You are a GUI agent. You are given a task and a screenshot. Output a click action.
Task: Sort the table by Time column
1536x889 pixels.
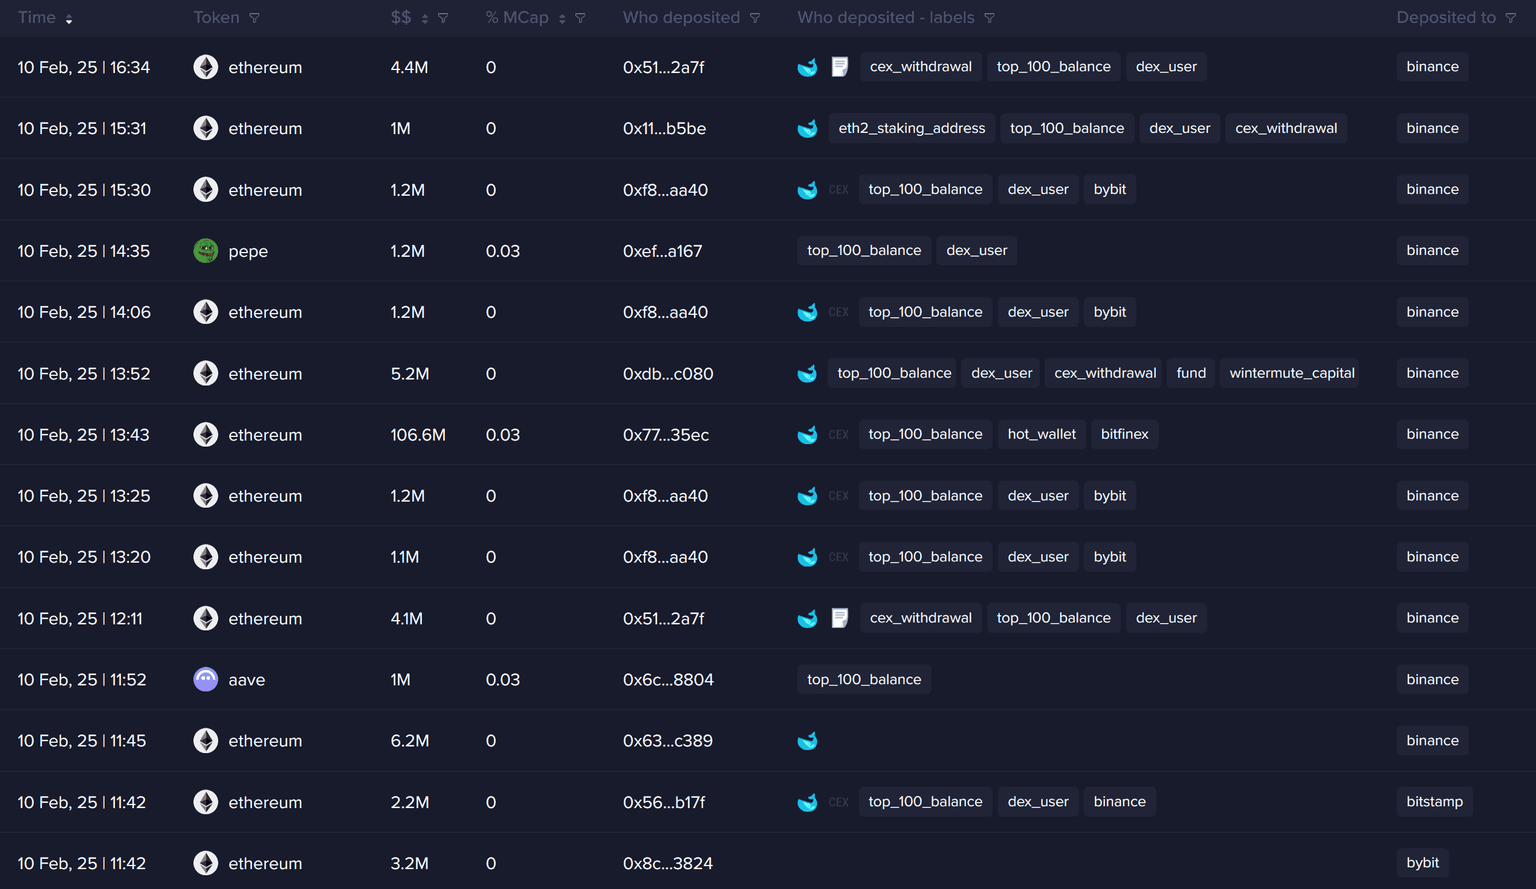(x=69, y=19)
